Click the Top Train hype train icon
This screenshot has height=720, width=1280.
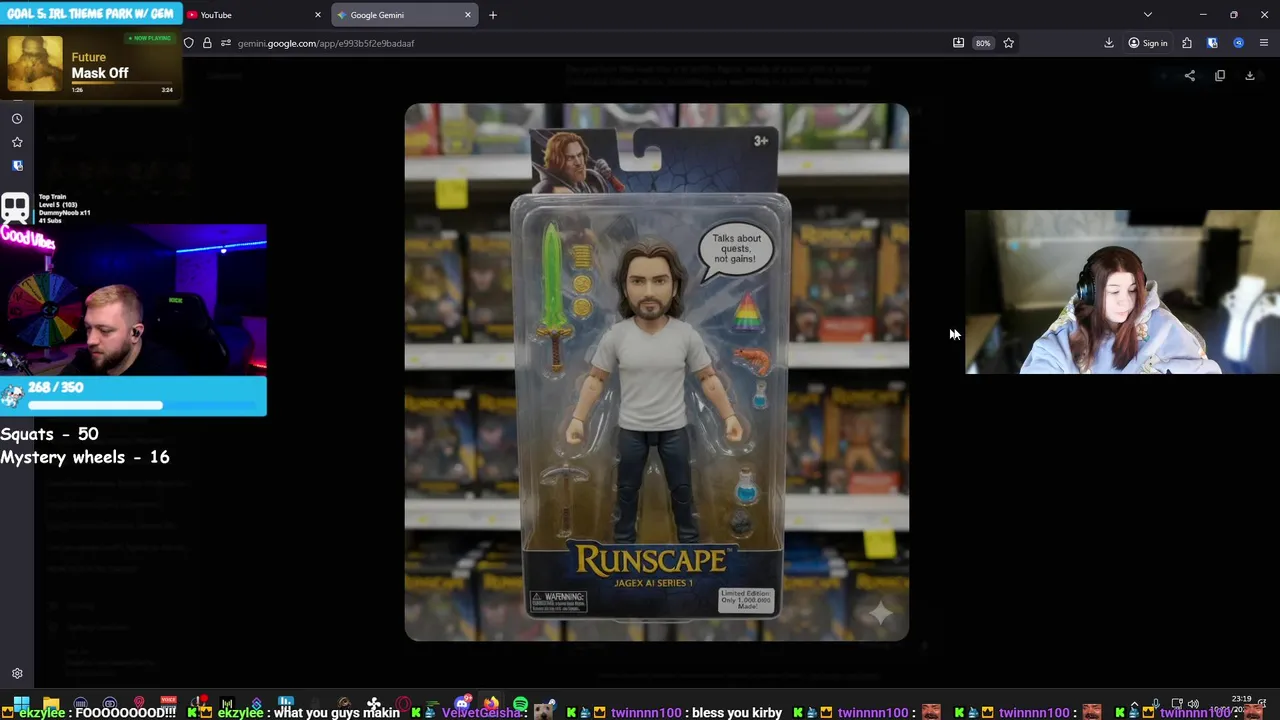click(x=15, y=208)
